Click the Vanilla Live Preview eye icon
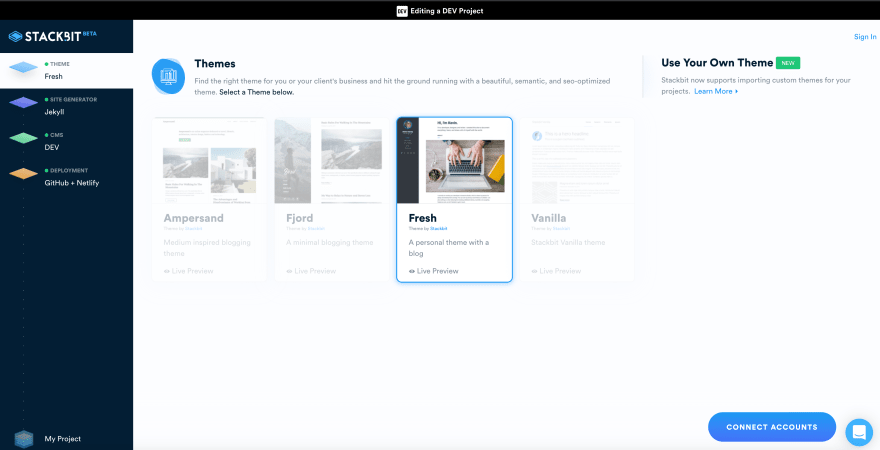Screen dimensions: 880x450 pos(534,271)
